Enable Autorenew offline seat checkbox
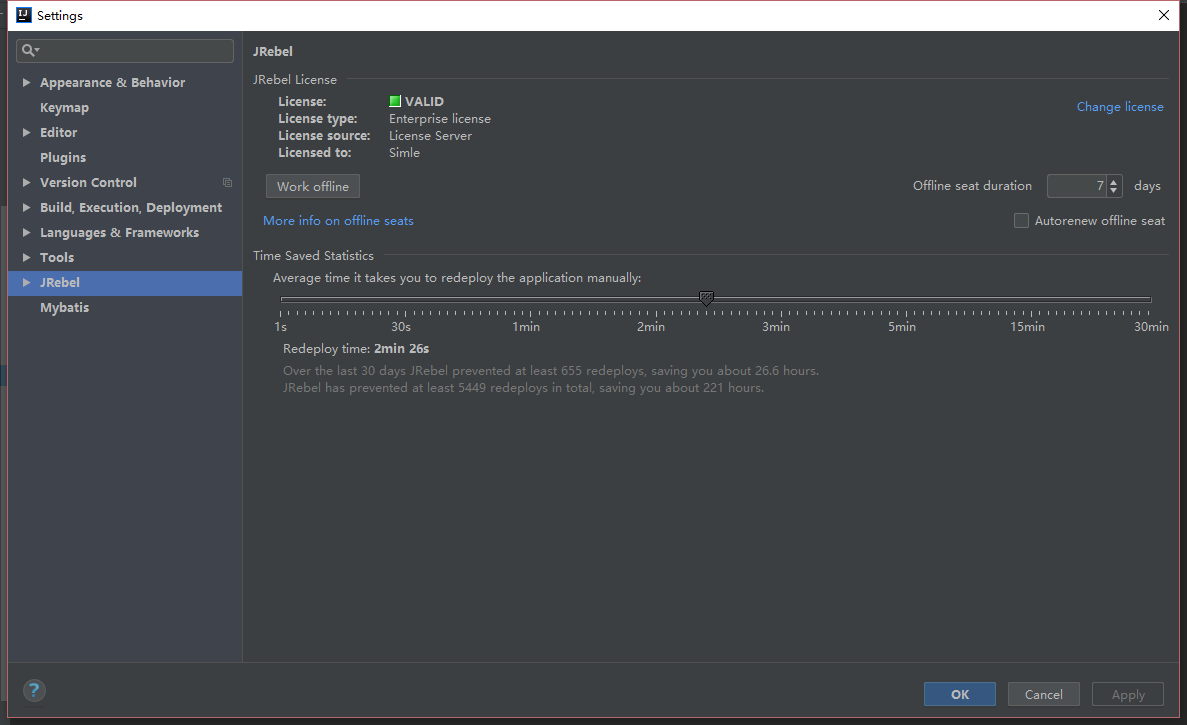The image size is (1187, 725). click(1021, 221)
